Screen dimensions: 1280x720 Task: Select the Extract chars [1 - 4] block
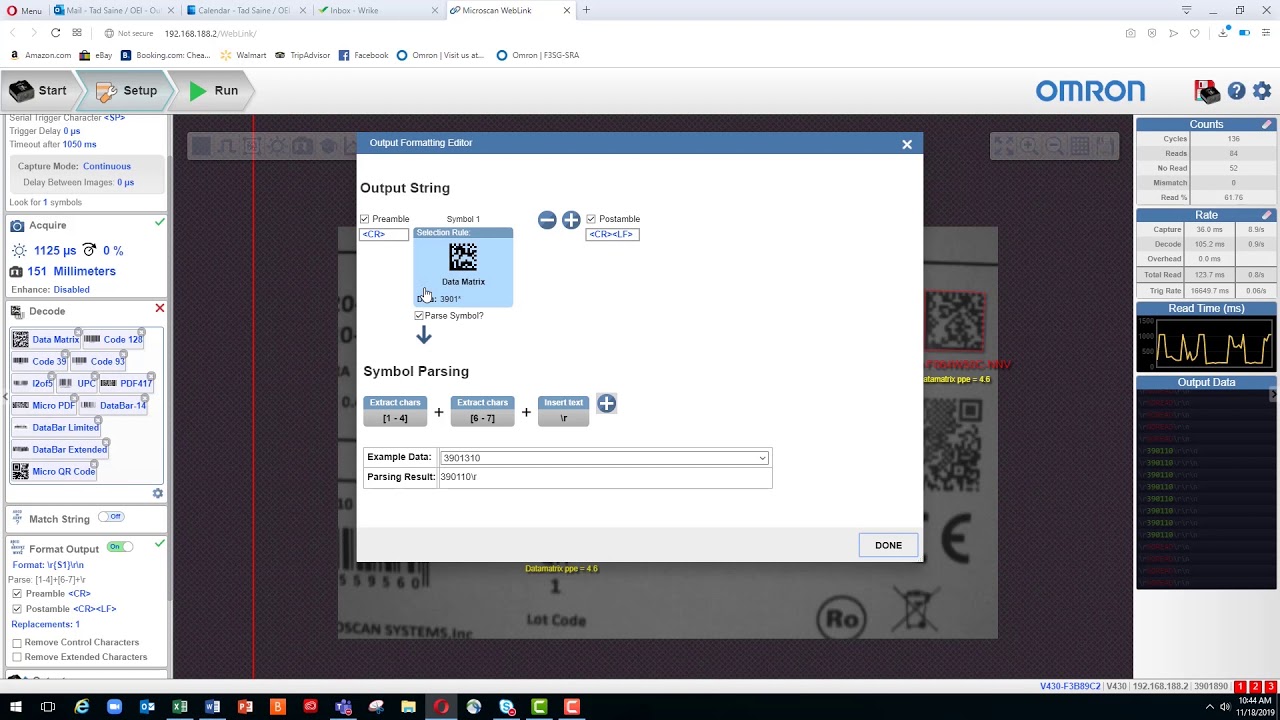(x=395, y=411)
